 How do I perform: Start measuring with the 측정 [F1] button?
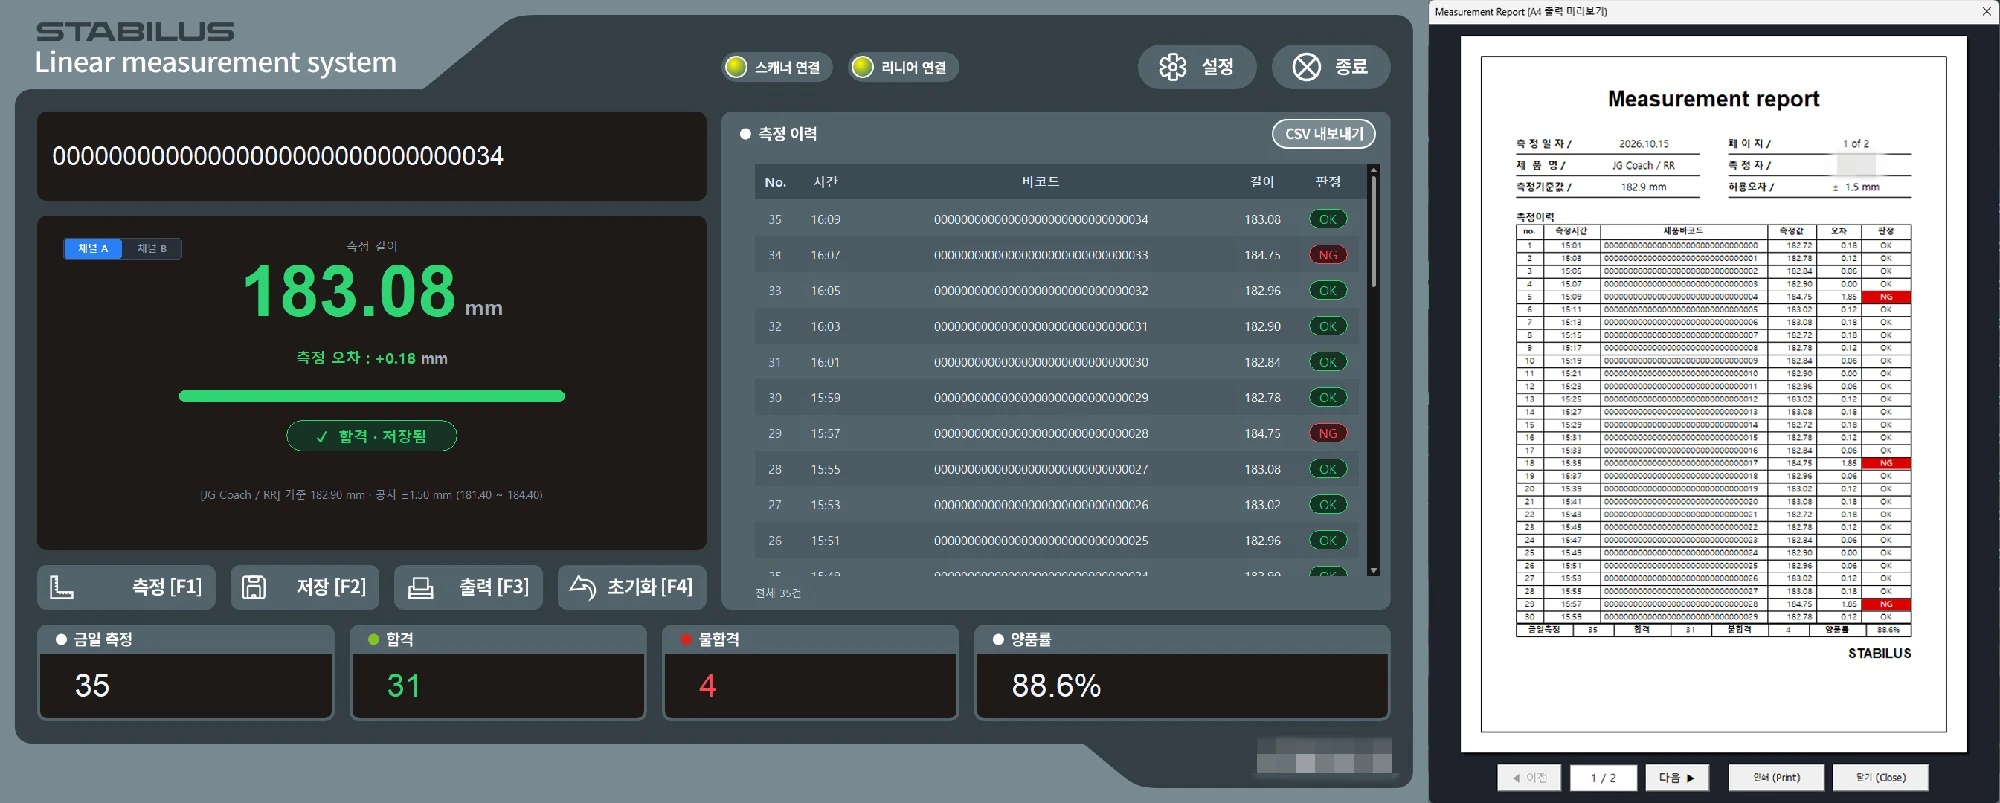(127, 587)
